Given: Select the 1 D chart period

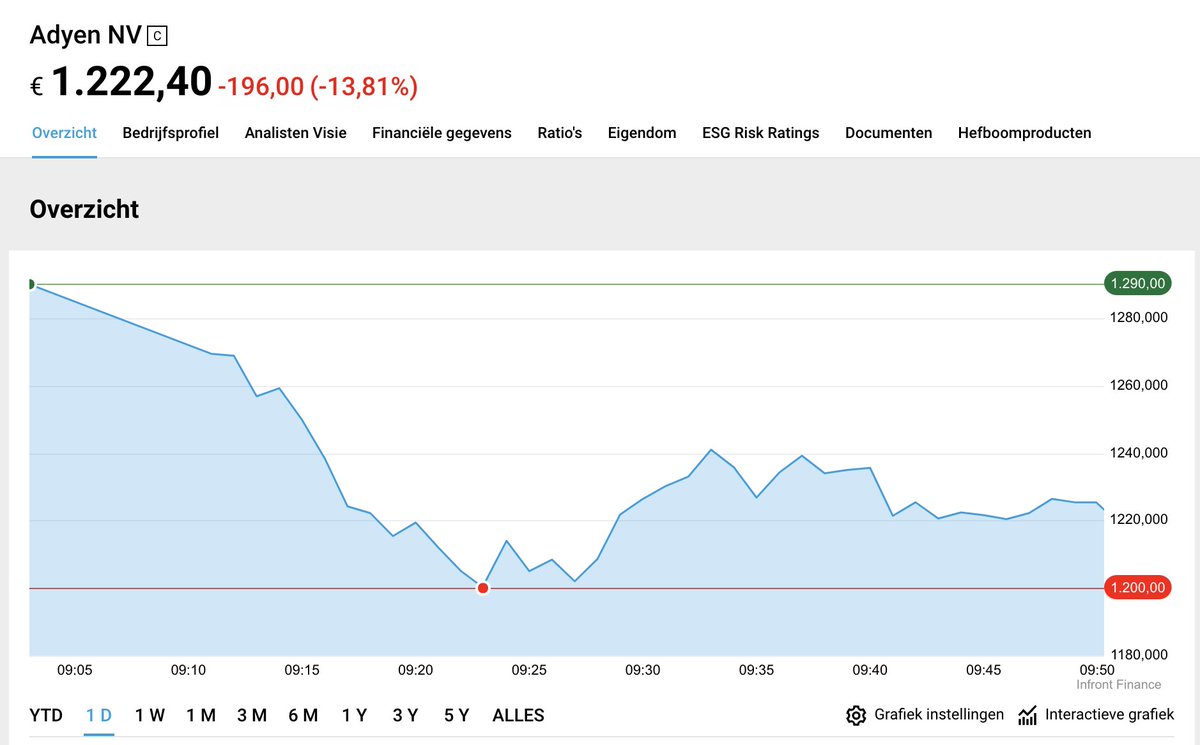Looking at the screenshot, I should point(99,715).
